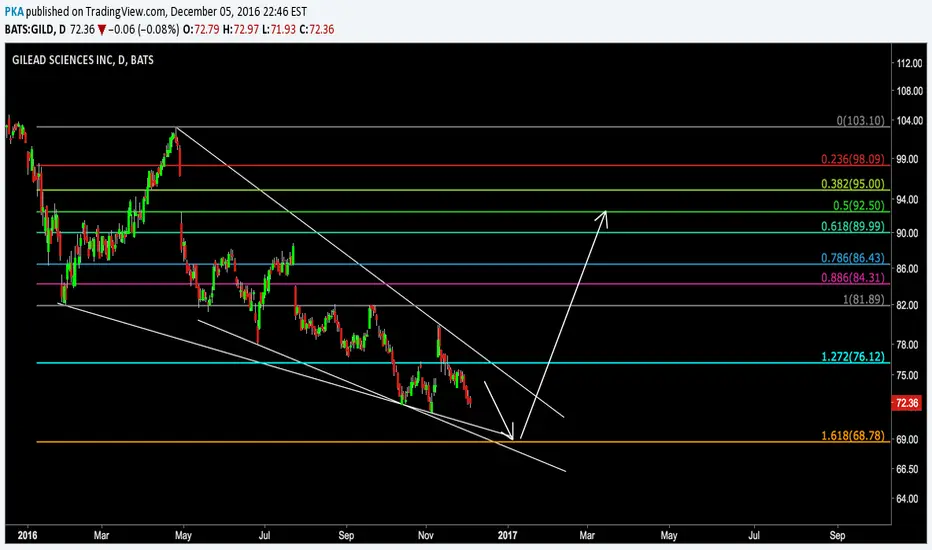Screen dimensions: 932x550
Task: Click the 1.618(68.78) Fibonacci label
Action: pyautogui.click(x=852, y=435)
